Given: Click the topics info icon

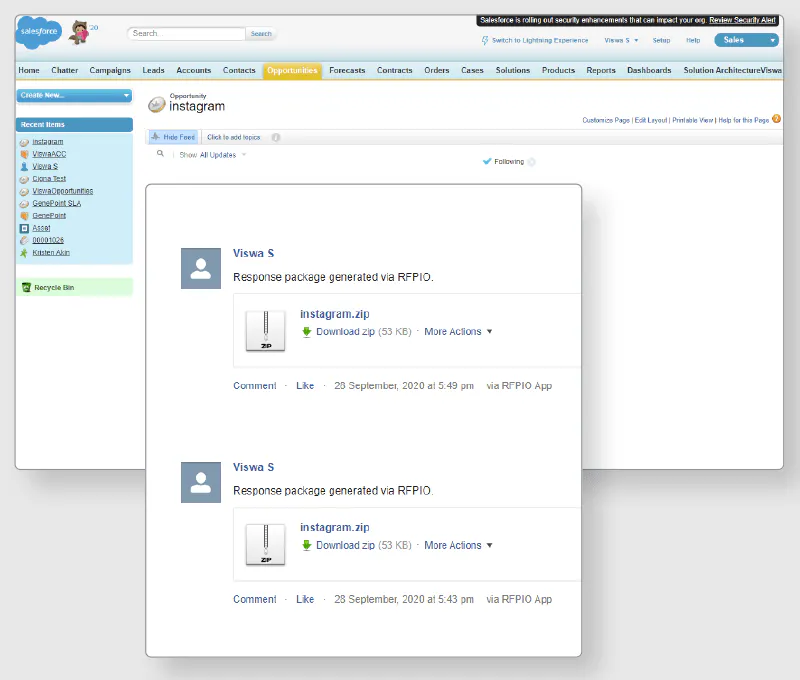Looking at the screenshot, I should click(276, 137).
